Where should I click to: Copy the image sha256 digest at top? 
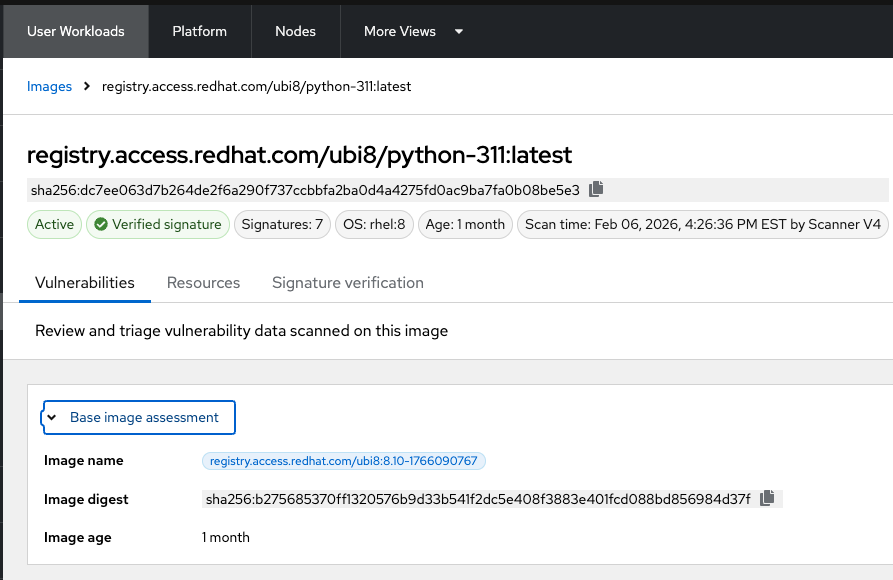point(596,189)
